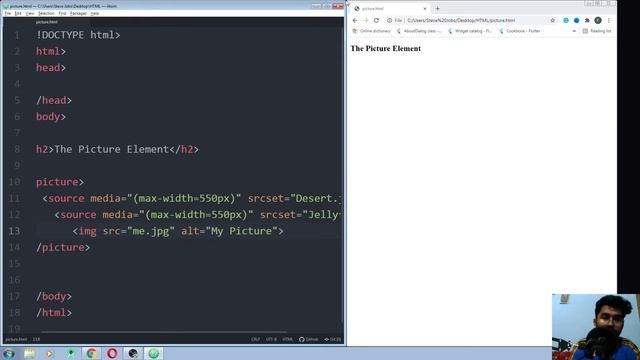
Task: Click the img src="me.jpg" code line
Action: (x=178, y=231)
